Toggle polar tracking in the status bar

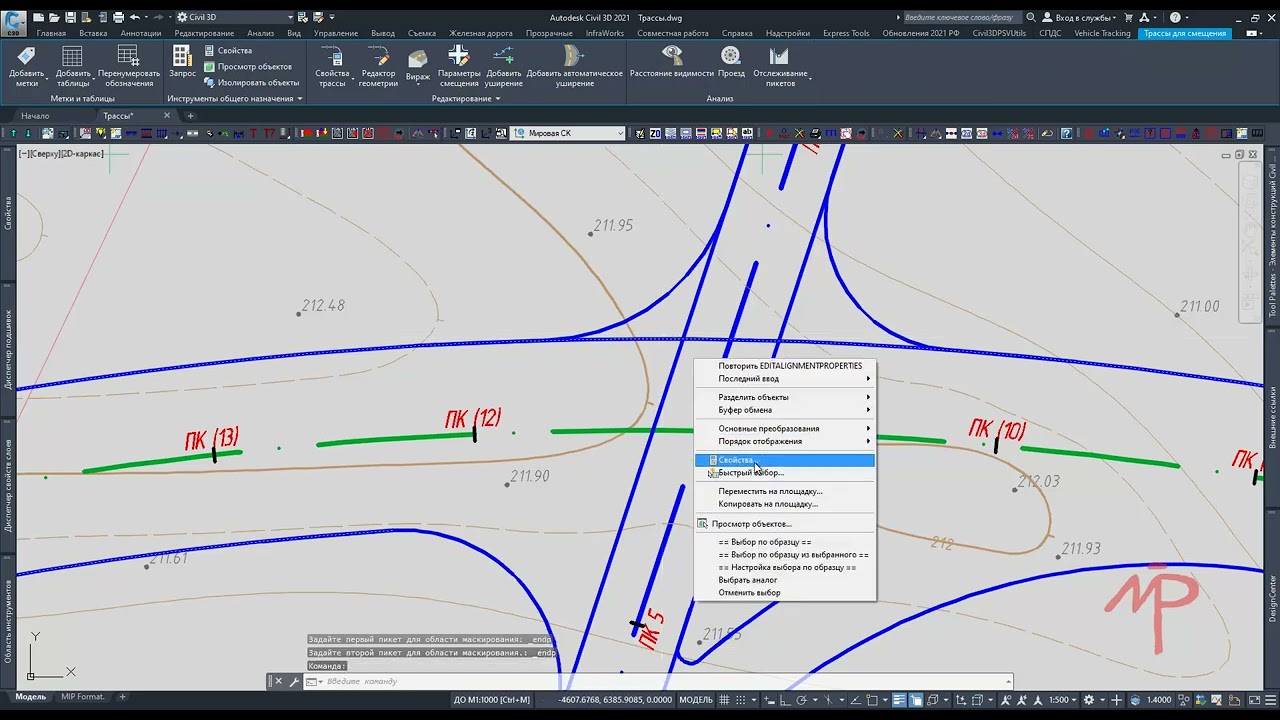801,700
